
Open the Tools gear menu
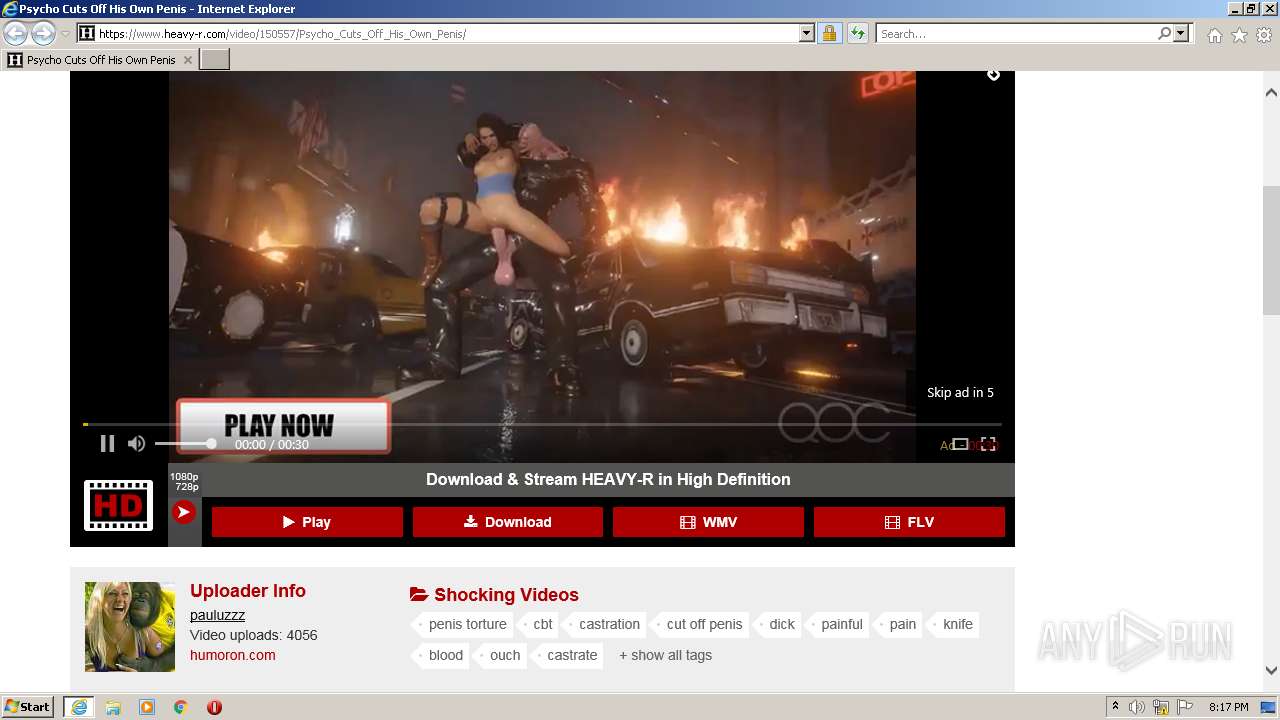[1264, 35]
